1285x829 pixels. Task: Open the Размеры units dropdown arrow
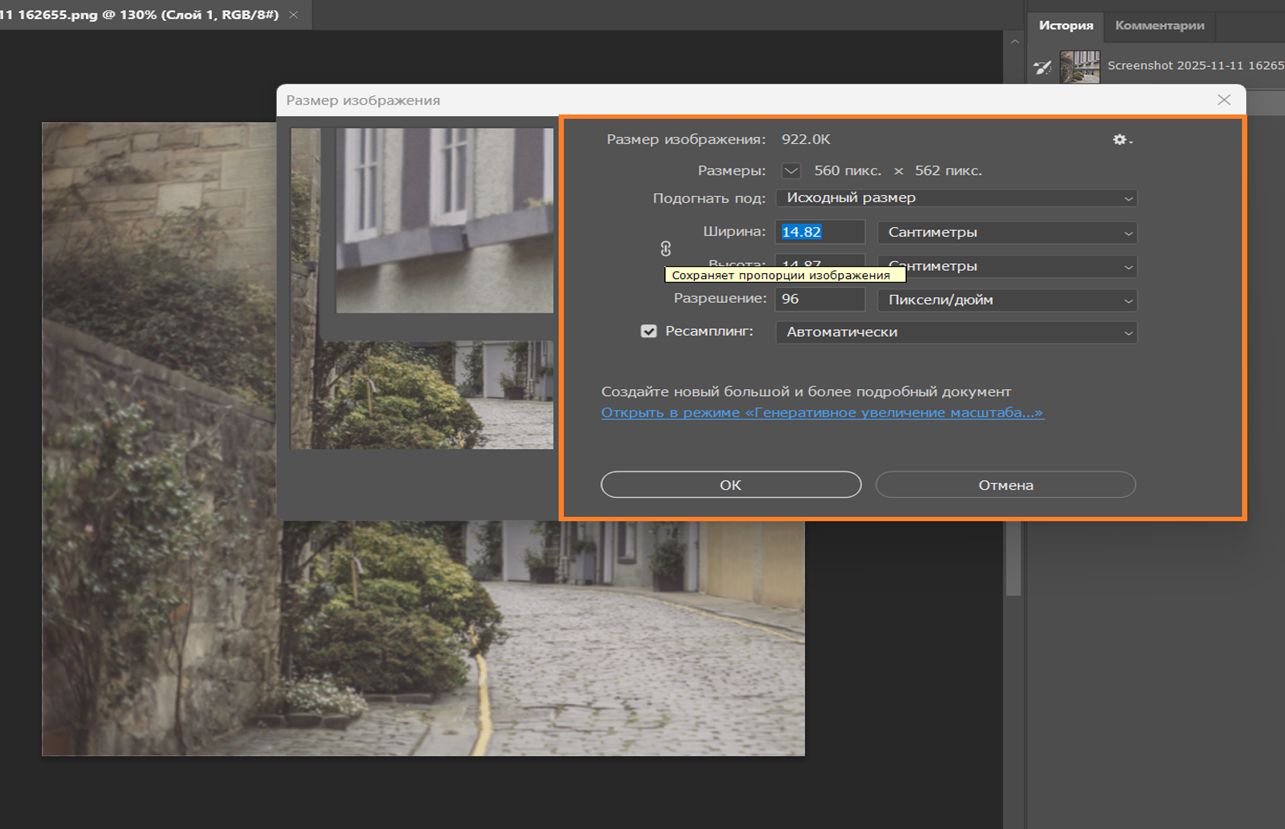tap(791, 171)
